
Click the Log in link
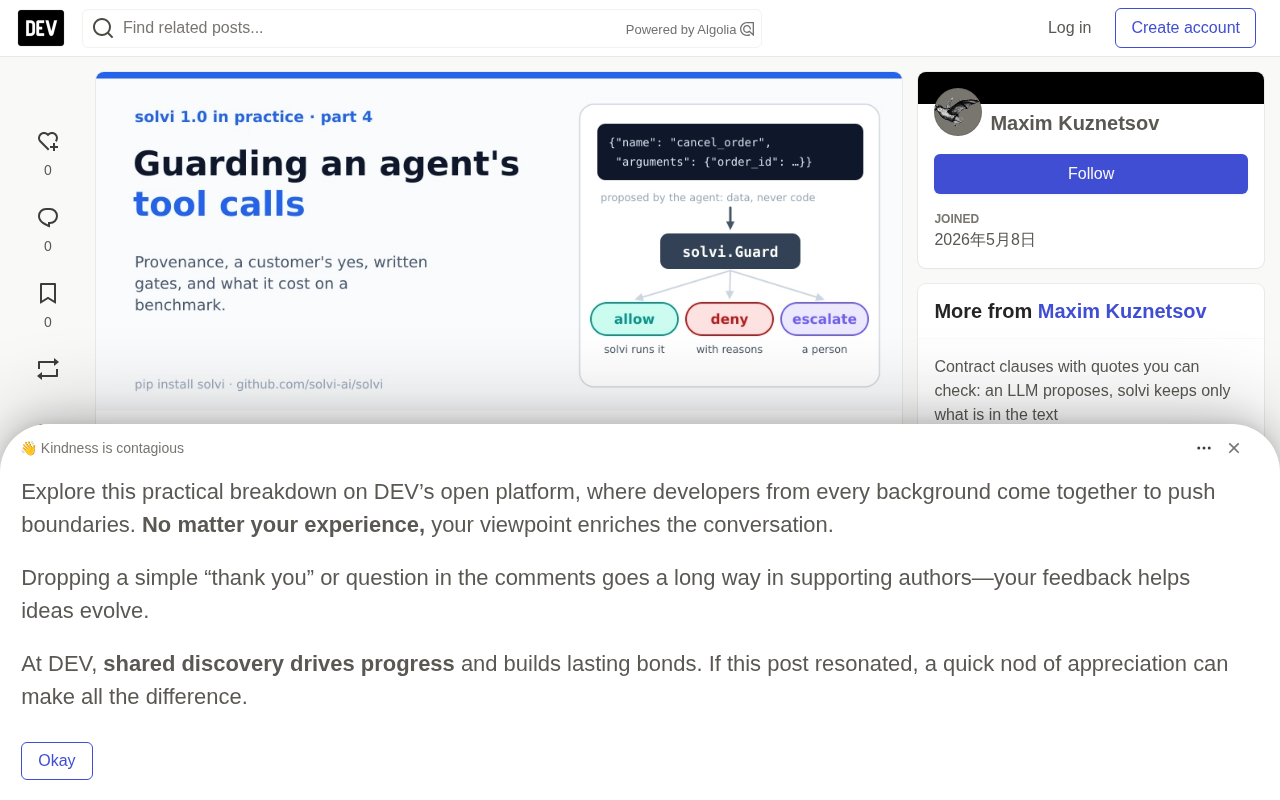tap(1069, 28)
